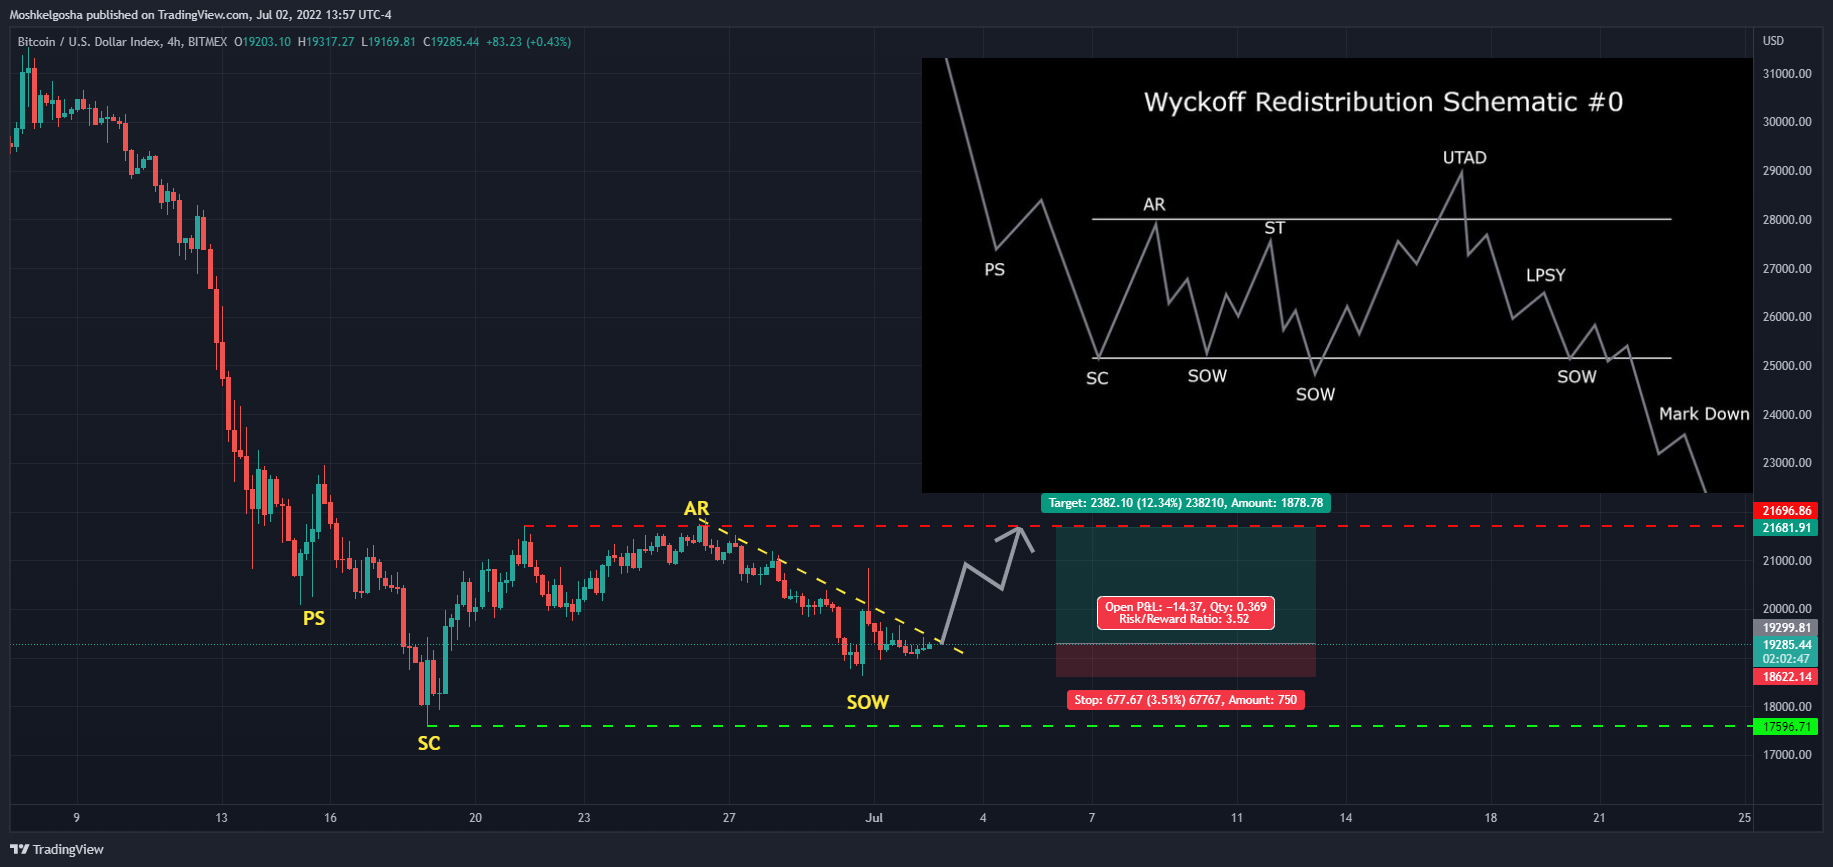Click the yellow 'SC' annotation on chart

tap(429, 743)
